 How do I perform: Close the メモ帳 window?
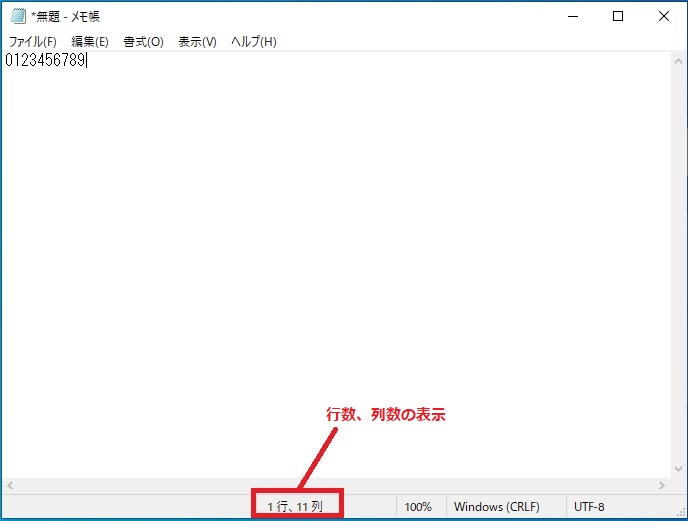[x=664, y=17]
